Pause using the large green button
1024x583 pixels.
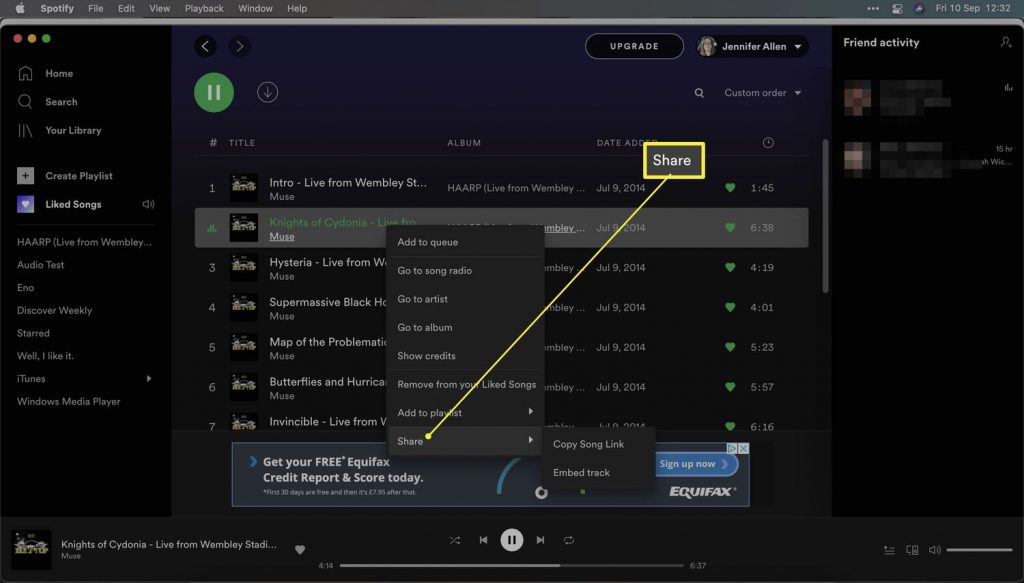(214, 92)
